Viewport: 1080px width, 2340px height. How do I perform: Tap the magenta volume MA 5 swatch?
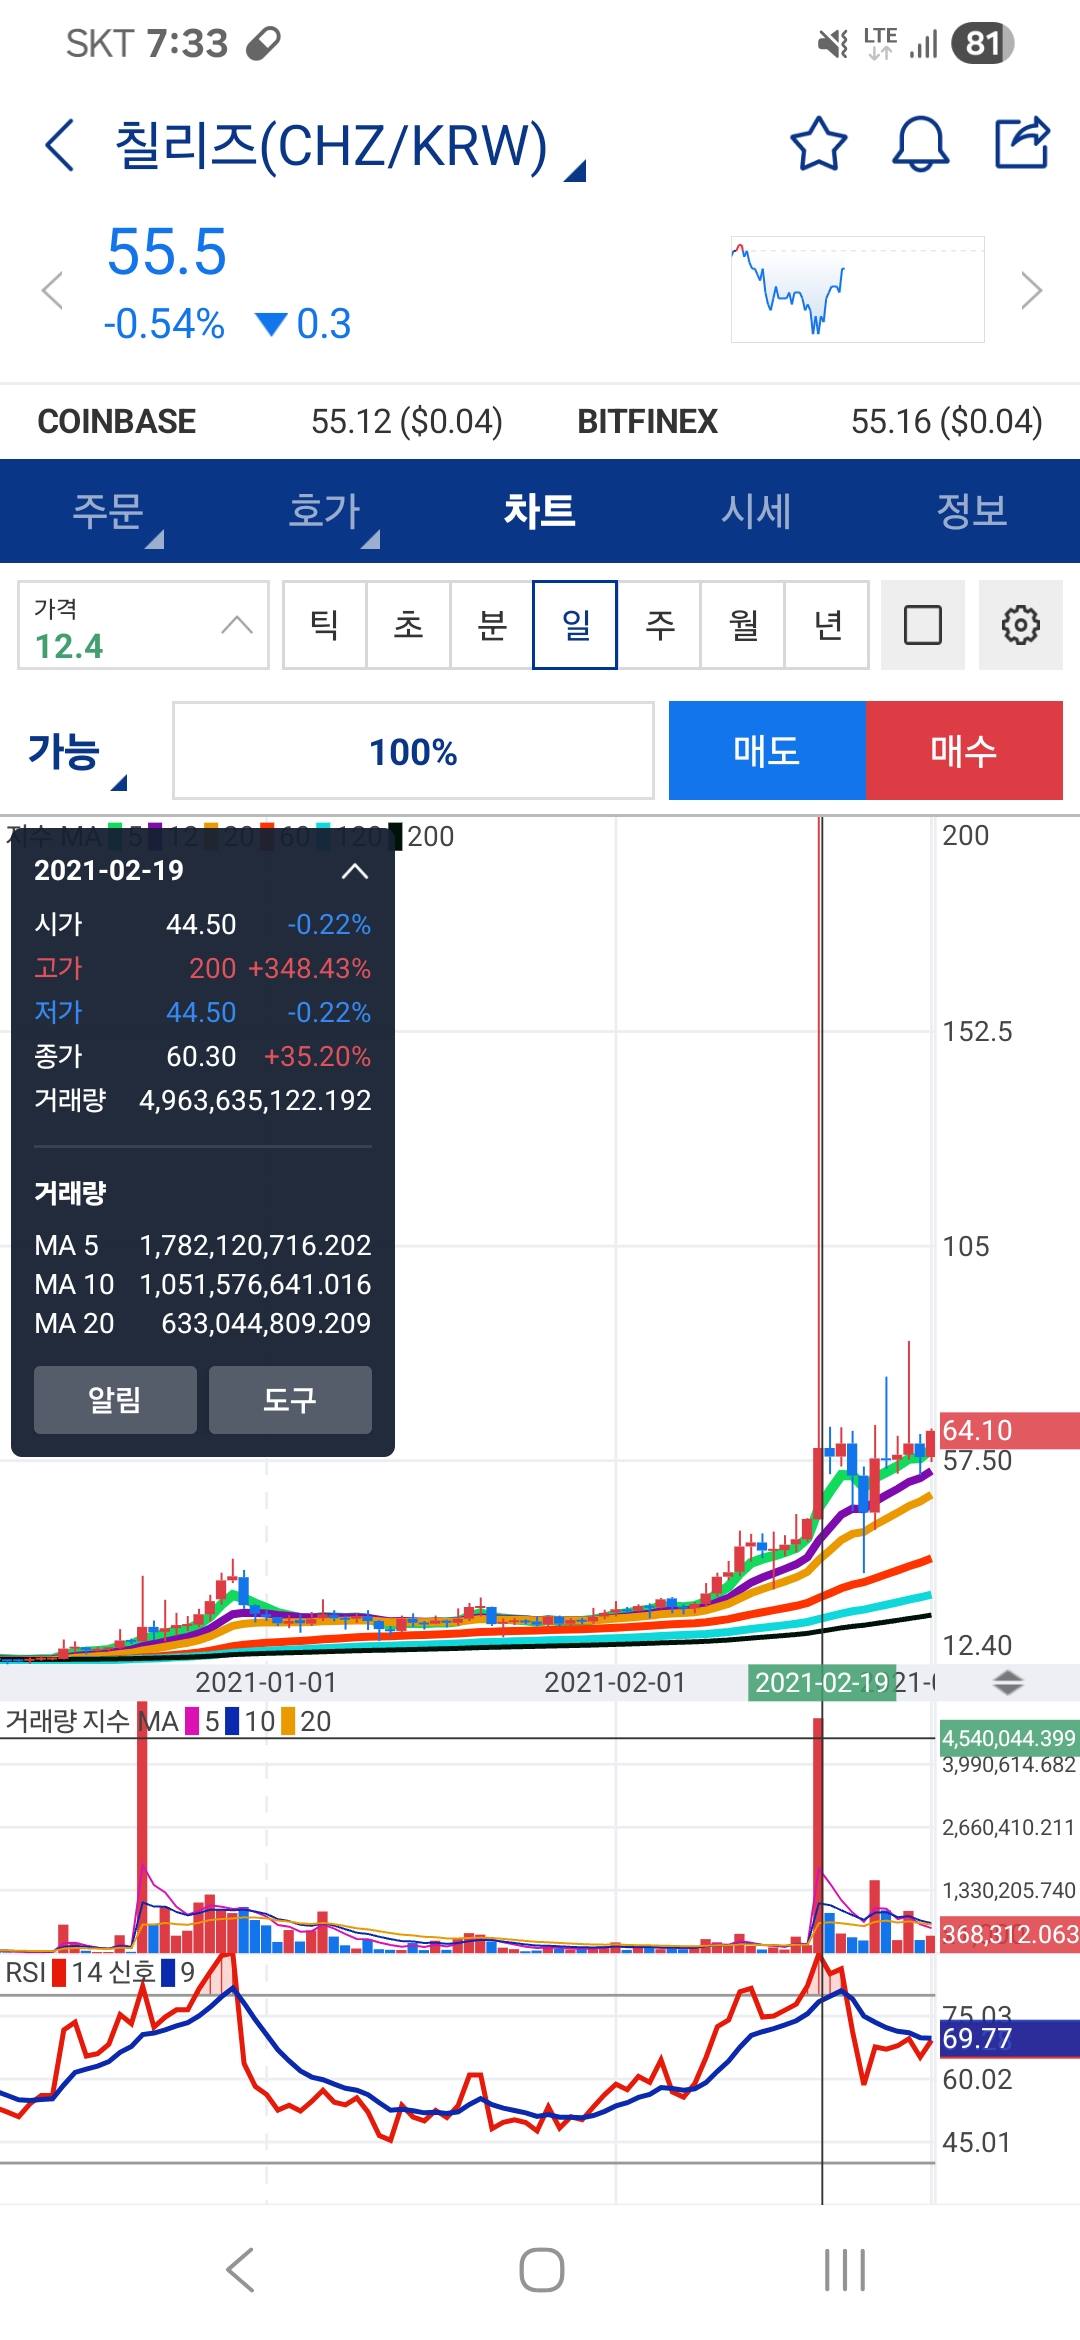pos(192,1721)
